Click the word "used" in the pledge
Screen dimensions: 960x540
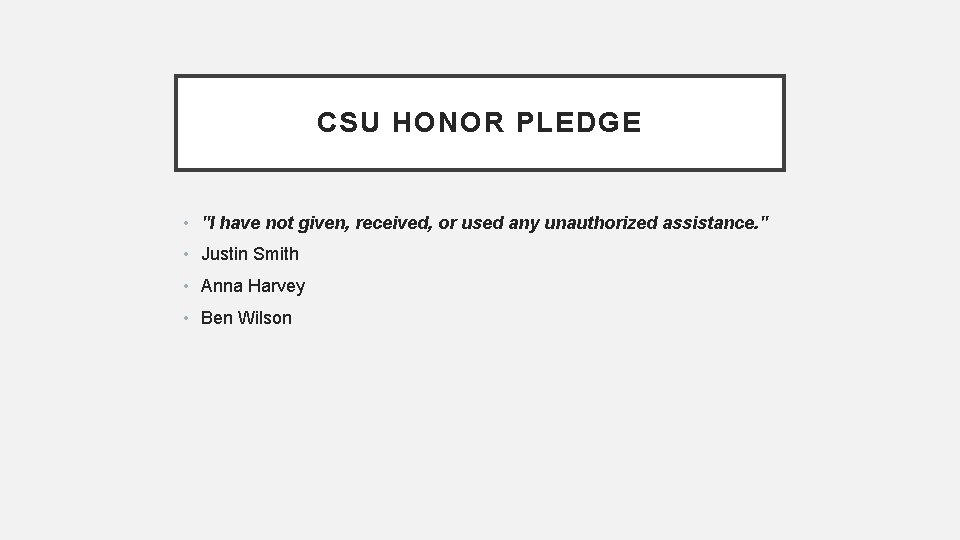pyautogui.click(x=483, y=222)
